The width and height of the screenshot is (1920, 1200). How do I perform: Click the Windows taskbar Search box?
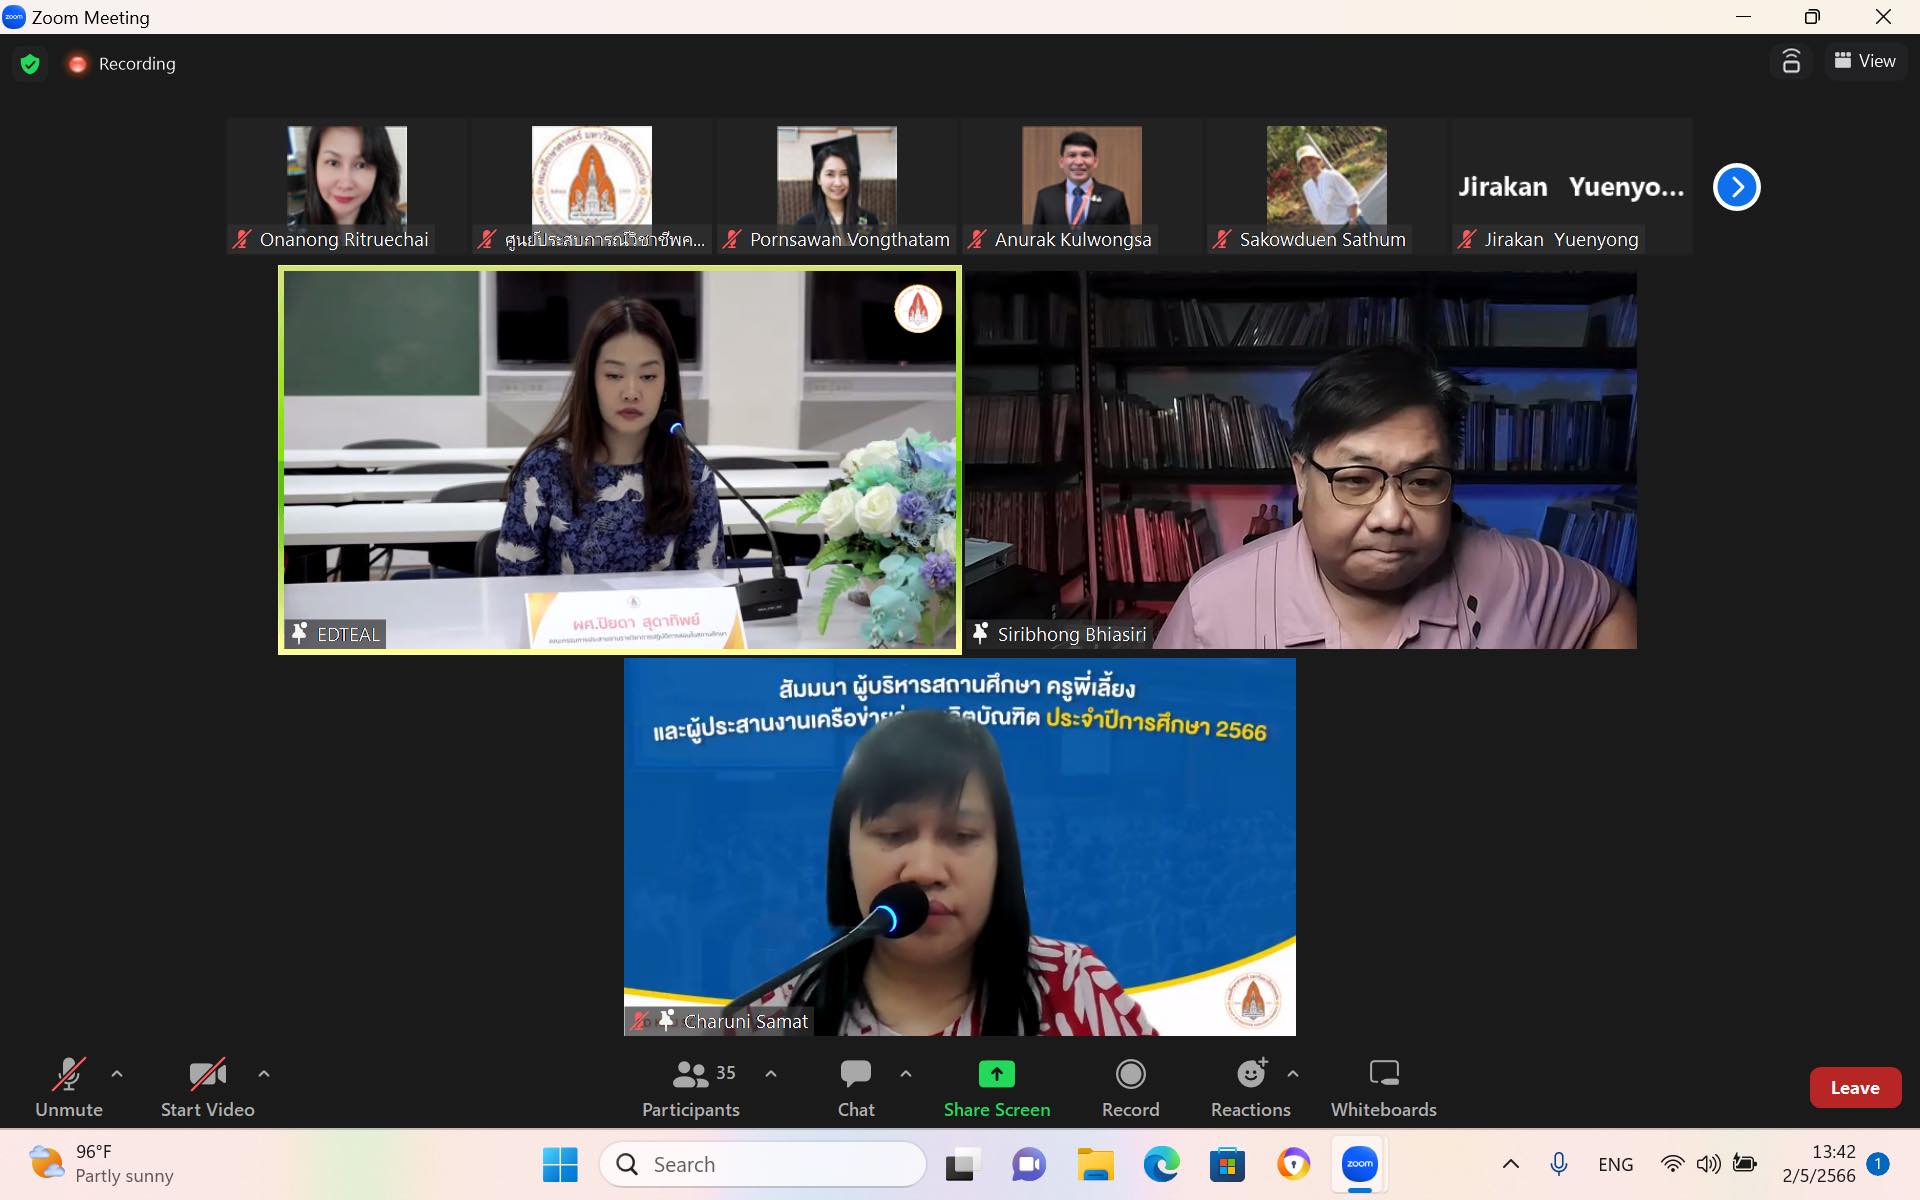pos(763,1164)
